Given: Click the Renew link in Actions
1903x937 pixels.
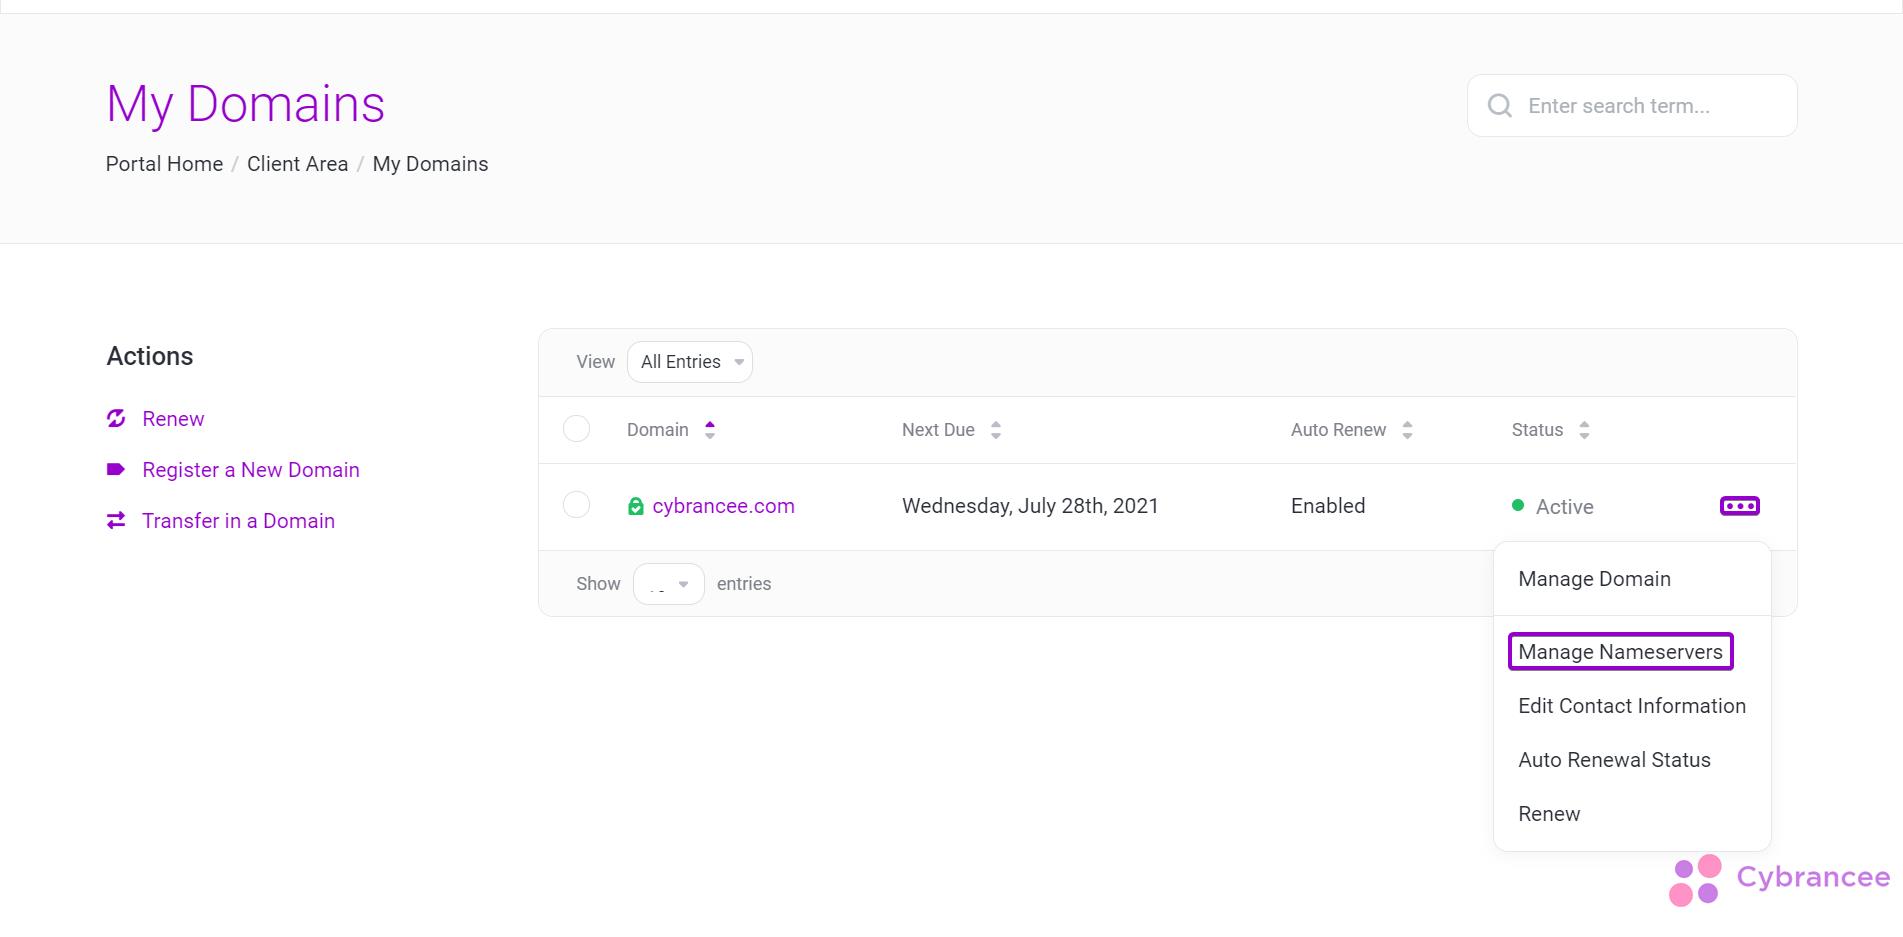Looking at the screenshot, I should click(173, 419).
